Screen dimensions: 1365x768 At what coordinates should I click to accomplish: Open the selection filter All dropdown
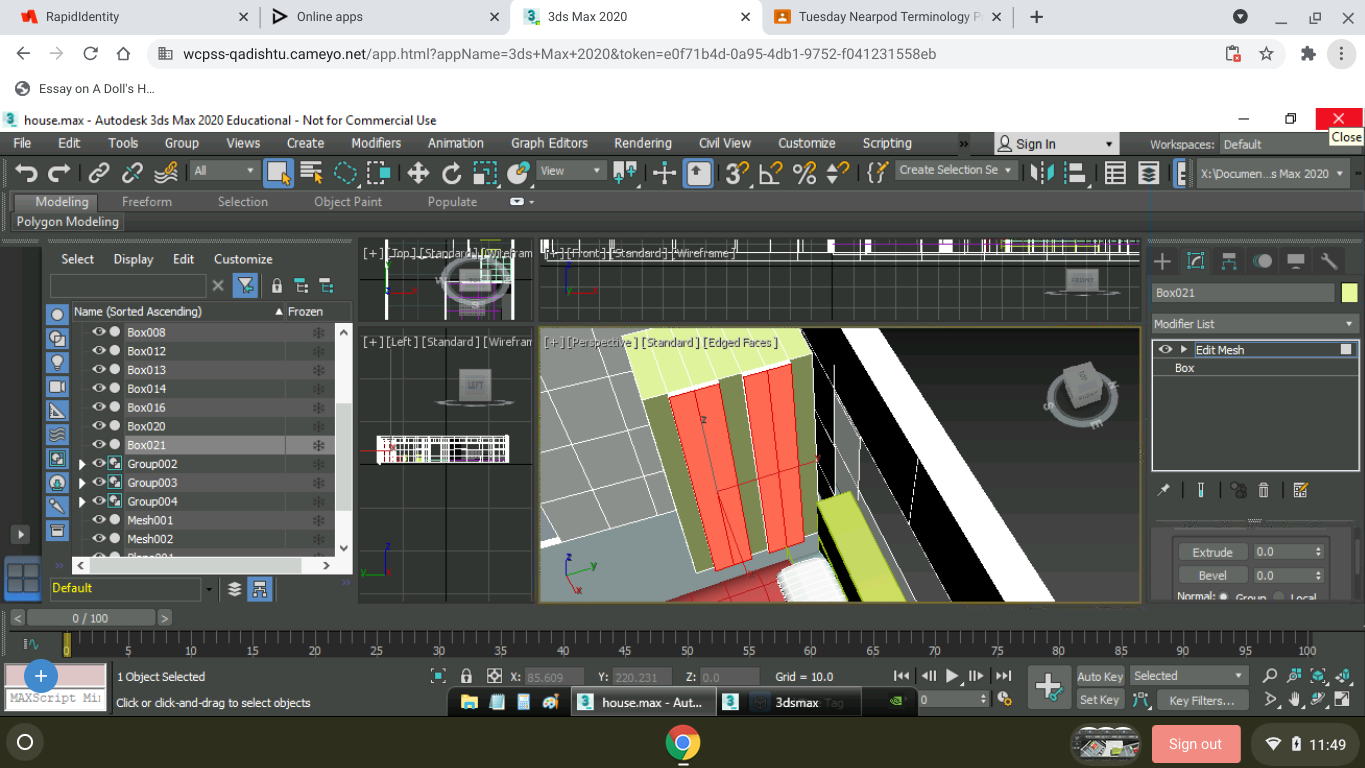pos(225,171)
